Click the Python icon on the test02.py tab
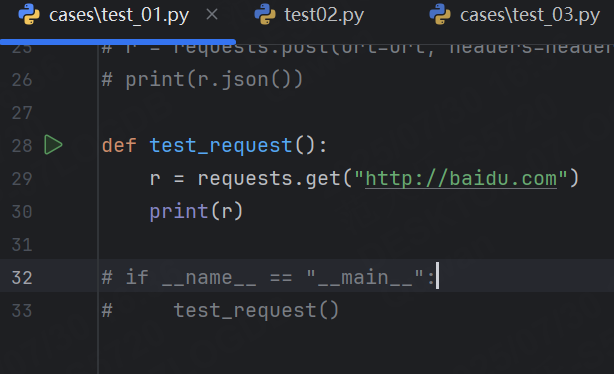This screenshot has height=374, width=614. [x=265, y=14]
